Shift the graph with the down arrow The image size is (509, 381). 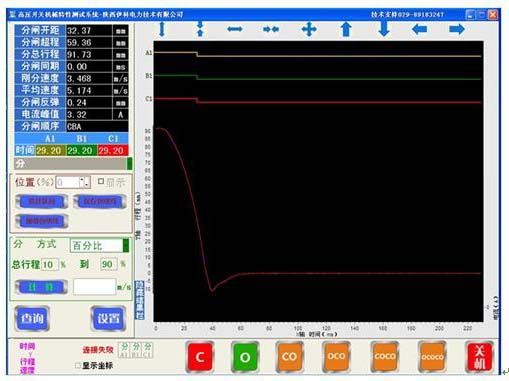384,29
